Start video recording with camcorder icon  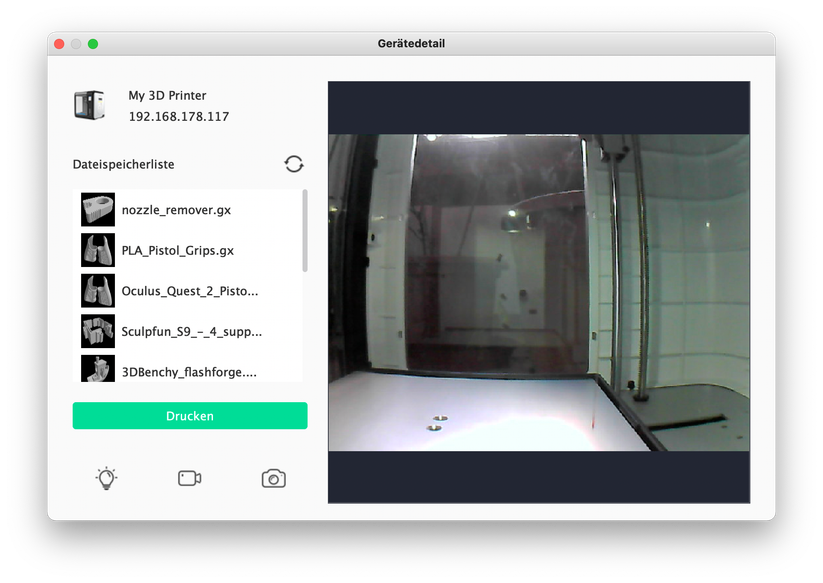(x=190, y=478)
